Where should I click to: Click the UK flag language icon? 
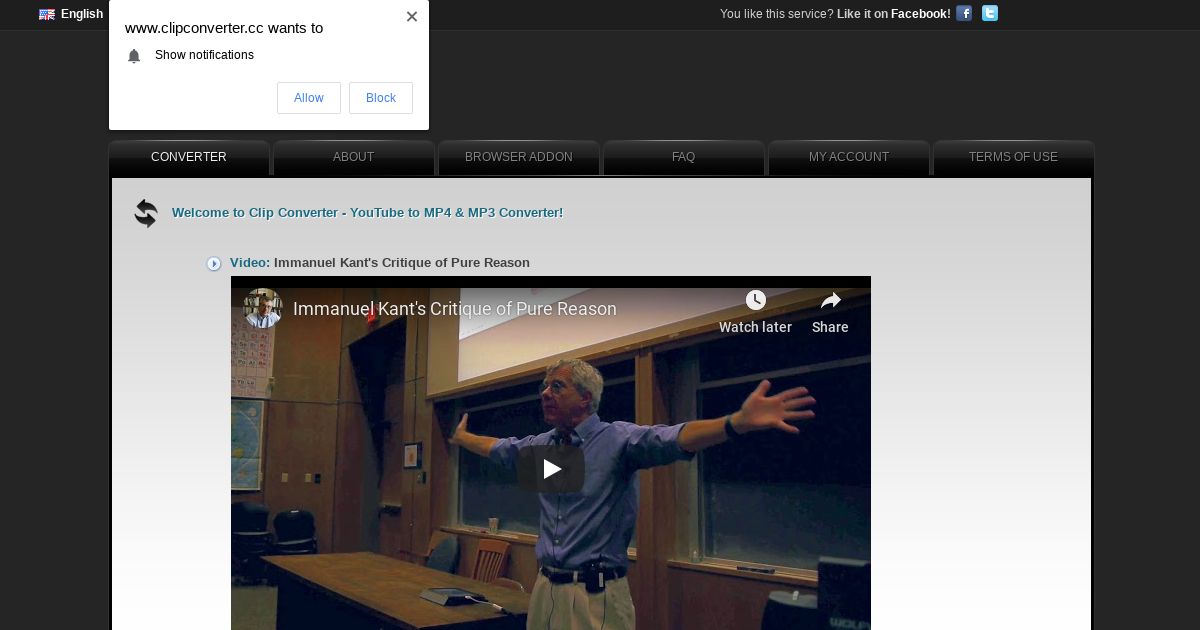(x=47, y=14)
